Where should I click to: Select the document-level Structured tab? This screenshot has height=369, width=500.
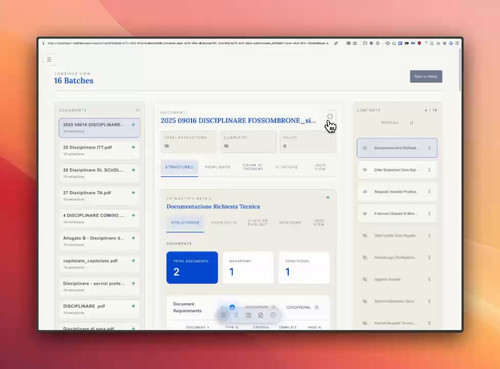179,167
